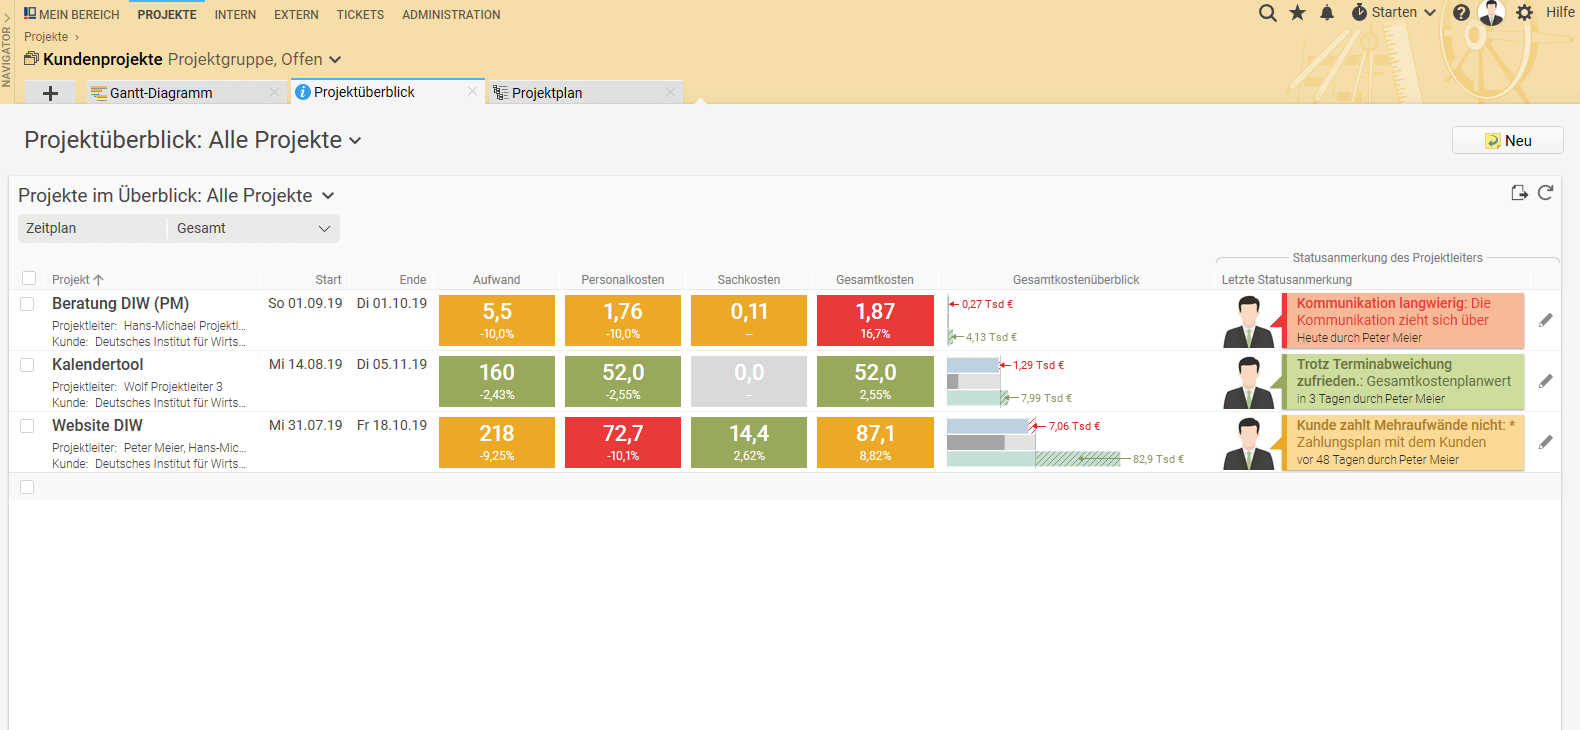Expand the Starten timer dropdown
This screenshot has height=730, width=1580.
(1394, 13)
